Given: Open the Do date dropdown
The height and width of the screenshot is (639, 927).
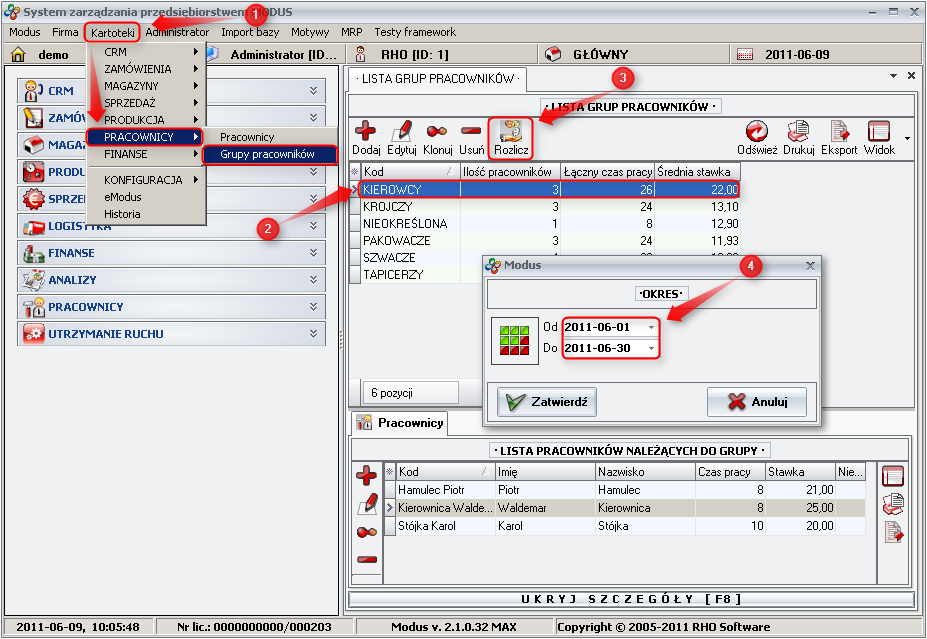Looking at the screenshot, I should (x=652, y=348).
